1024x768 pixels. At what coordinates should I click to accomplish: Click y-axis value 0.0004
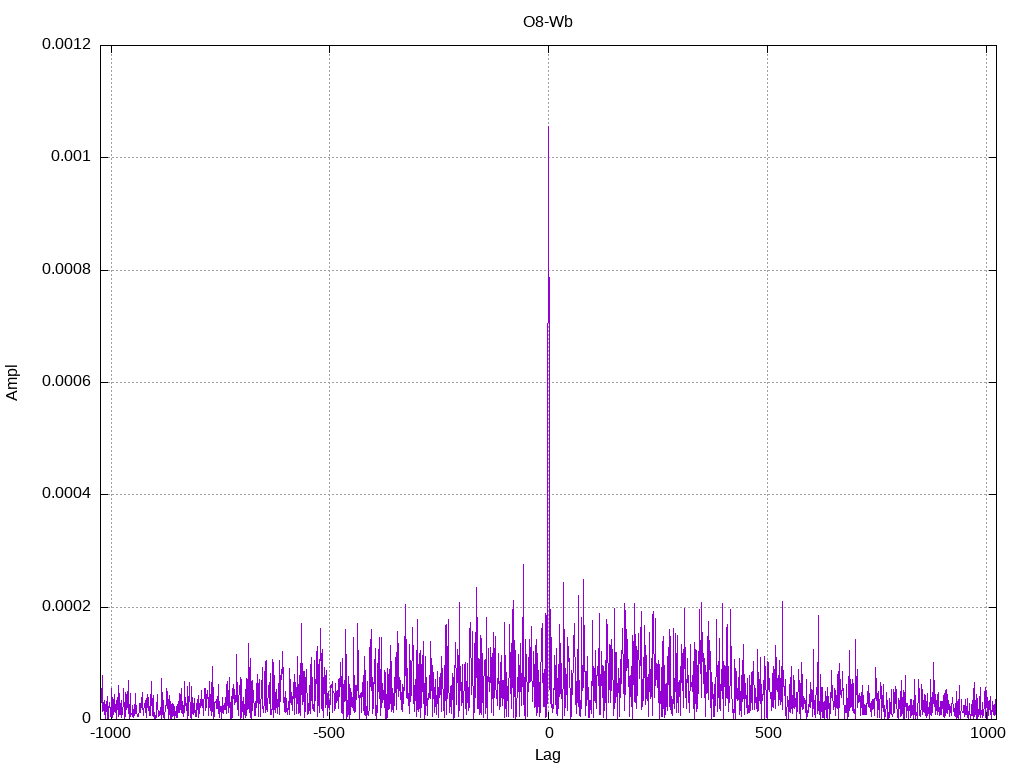click(x=67, y=494)
